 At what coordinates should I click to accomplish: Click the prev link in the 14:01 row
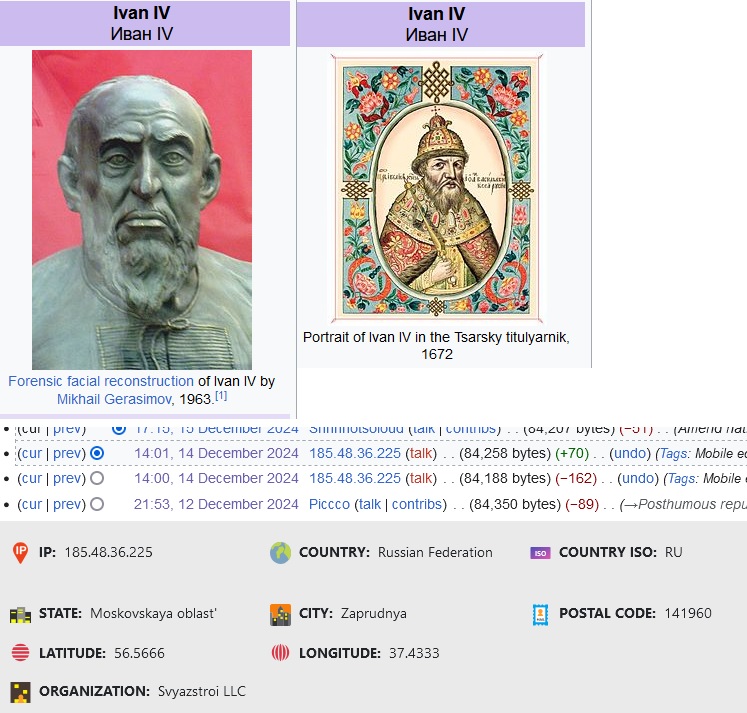(x=67, y=453)
